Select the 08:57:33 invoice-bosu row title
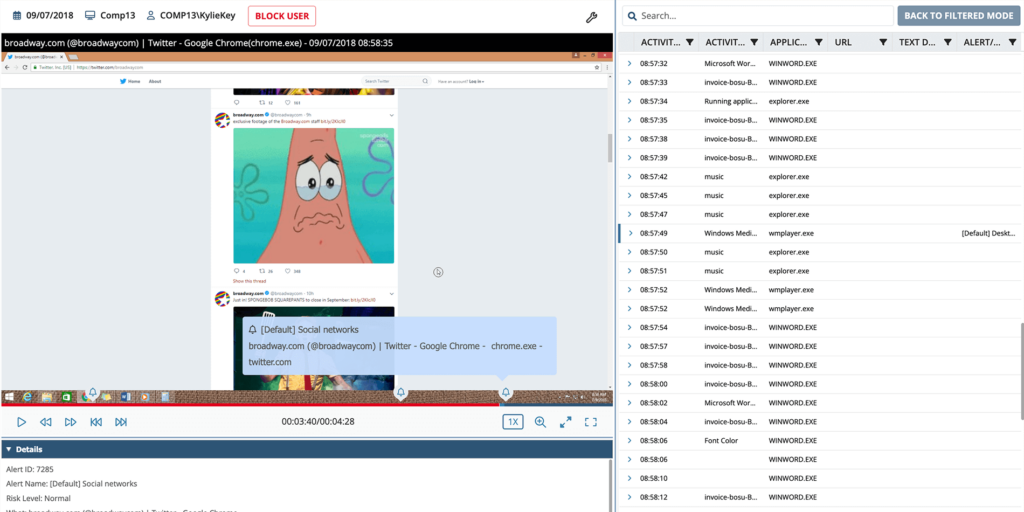This screenshot has width=1024, height=512. (731, 82)
